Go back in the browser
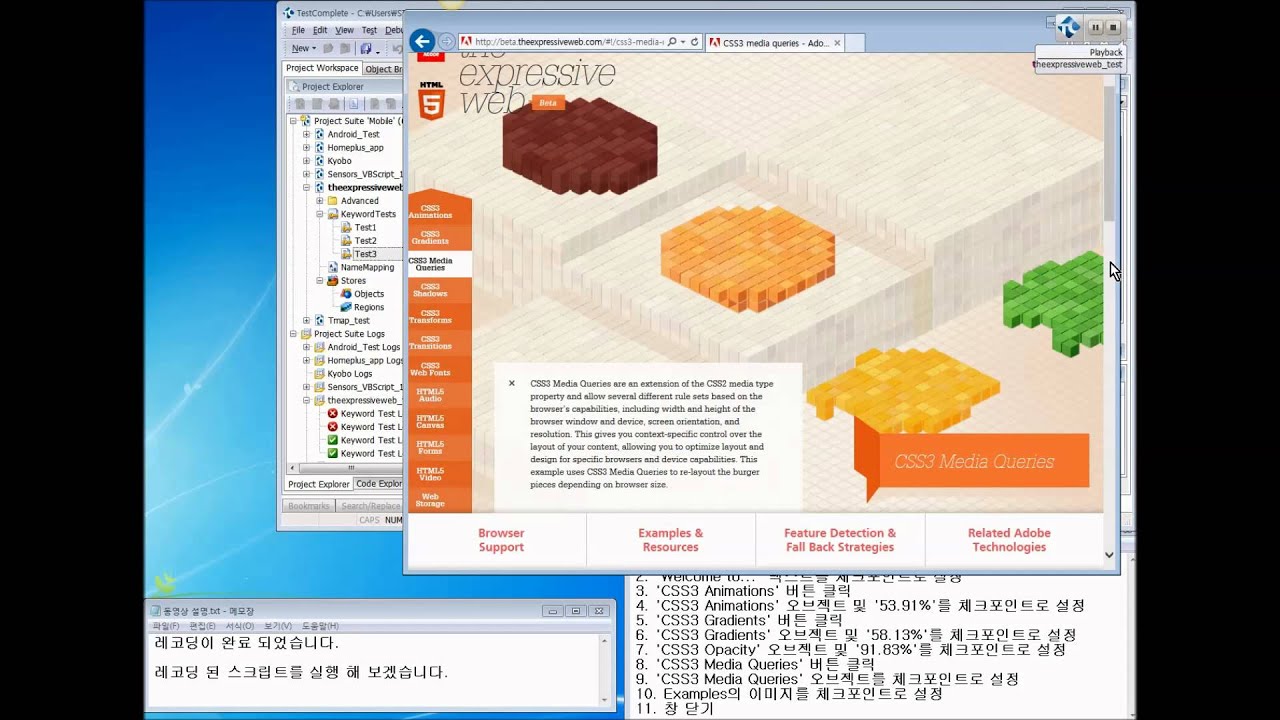Image resolution: width=1280 pixels, height=720 pixels. point(422,41)
